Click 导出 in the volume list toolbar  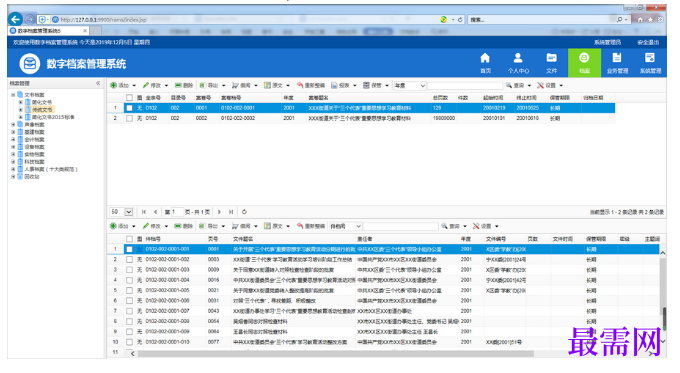pyautogui.click(x=209, y=85)
